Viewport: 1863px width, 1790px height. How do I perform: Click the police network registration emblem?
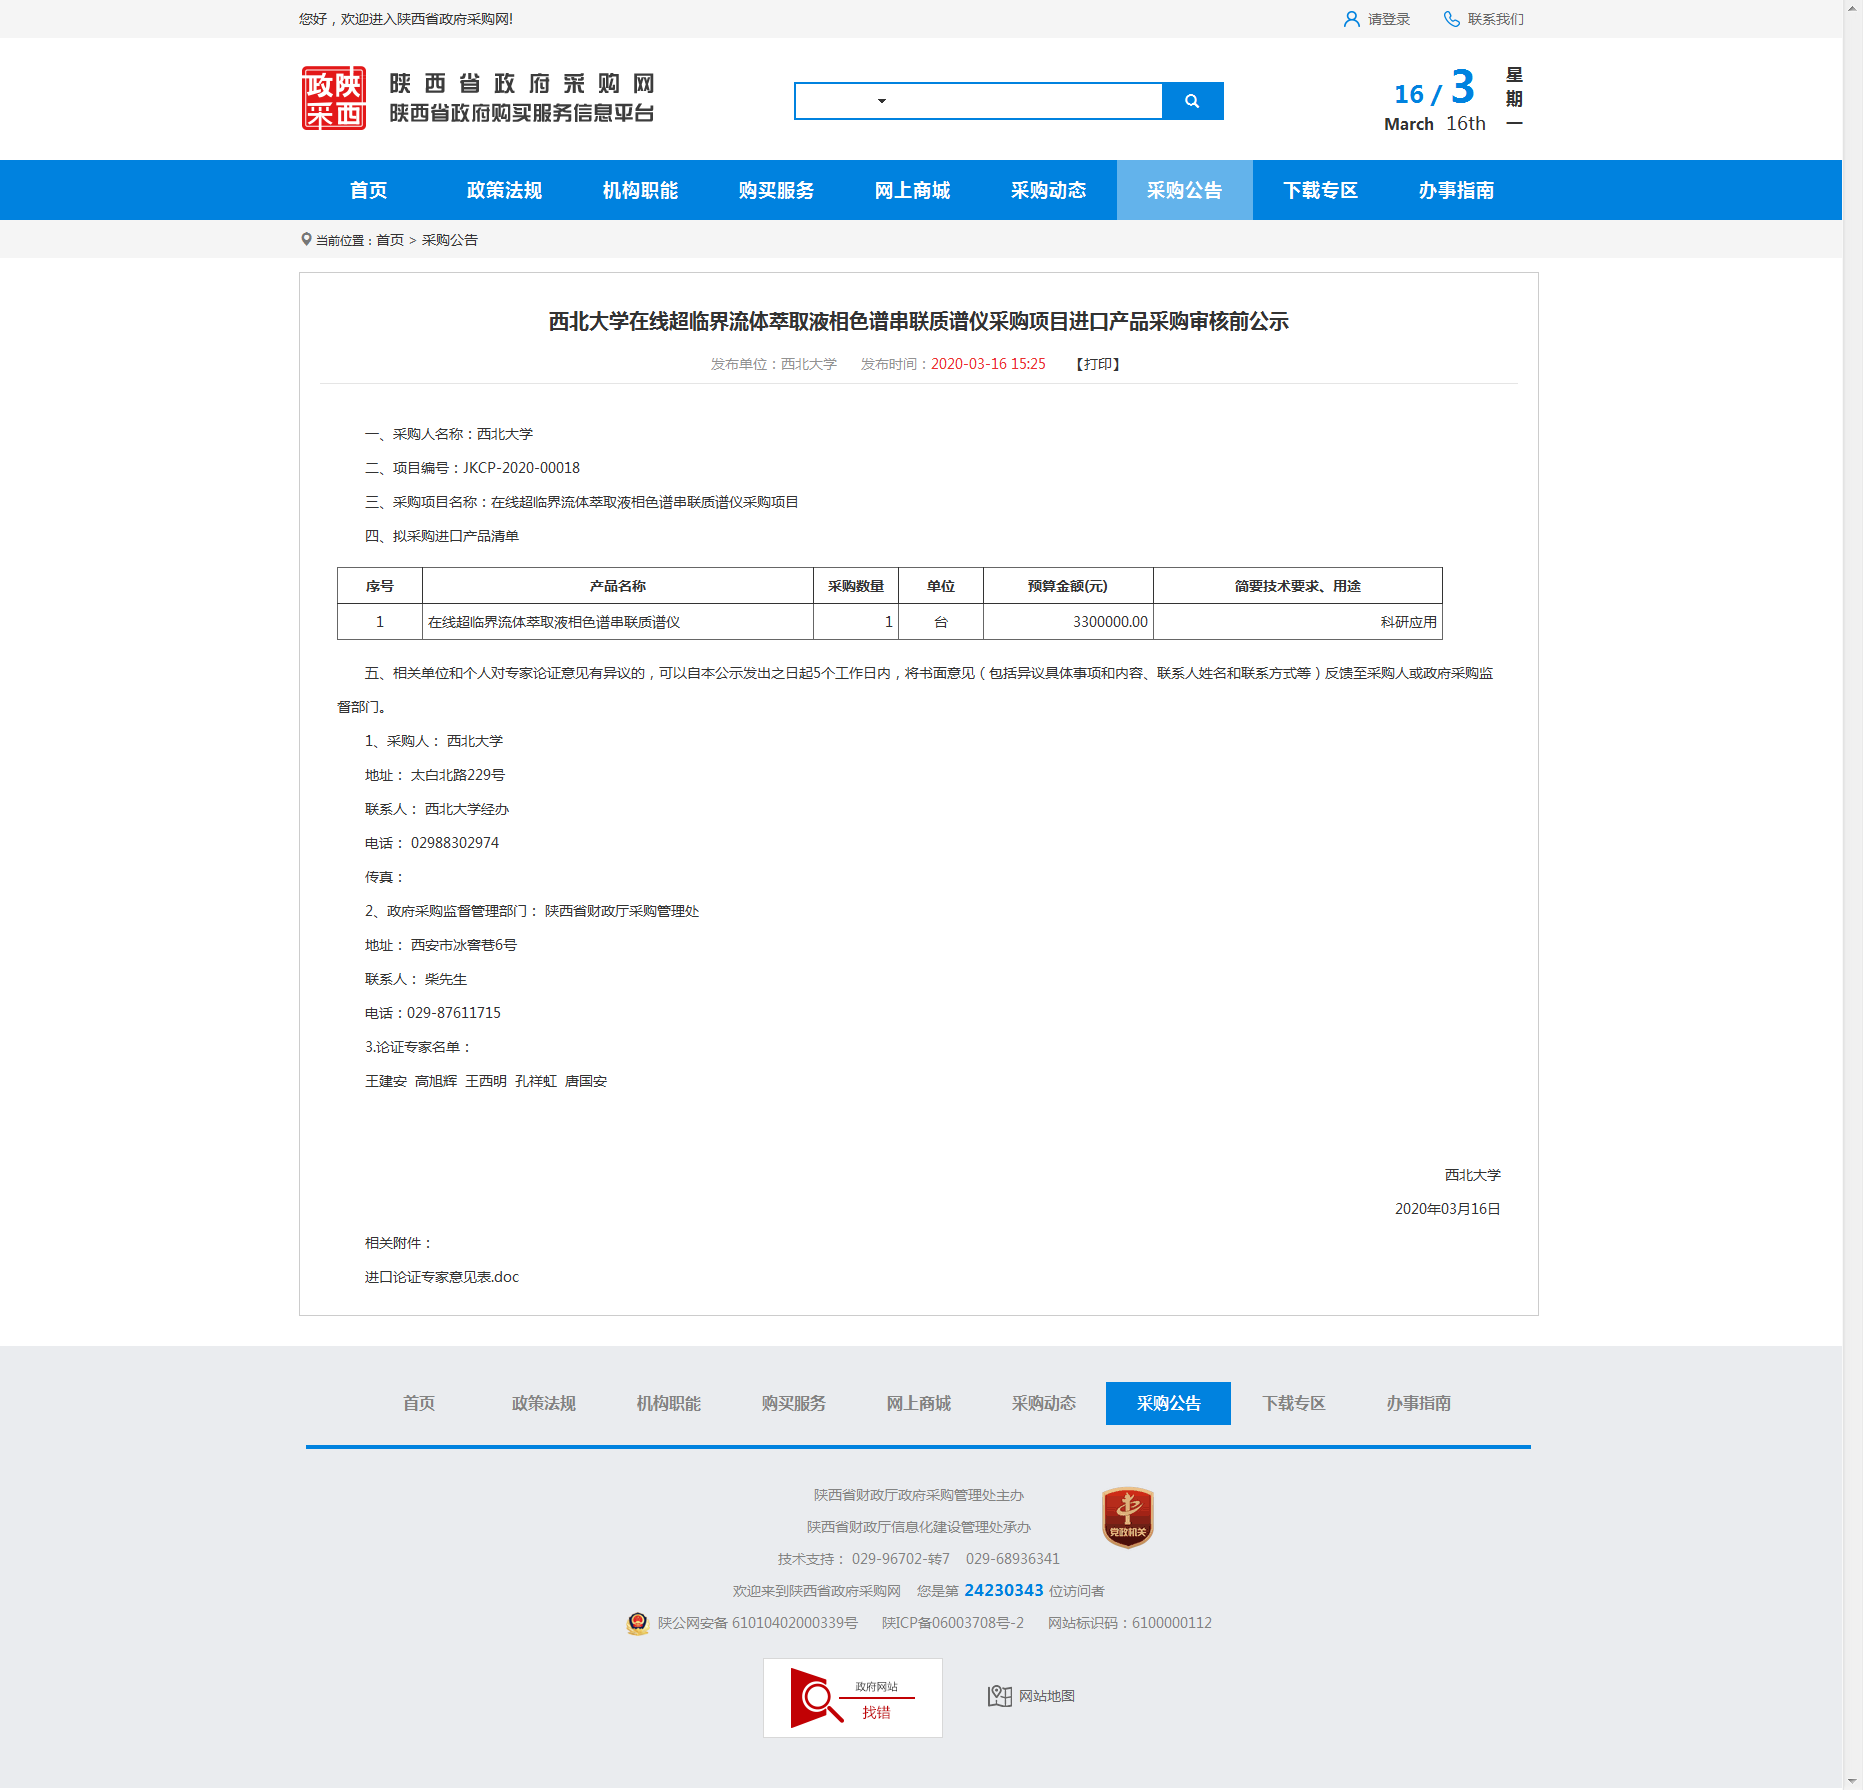point(638,1623)
